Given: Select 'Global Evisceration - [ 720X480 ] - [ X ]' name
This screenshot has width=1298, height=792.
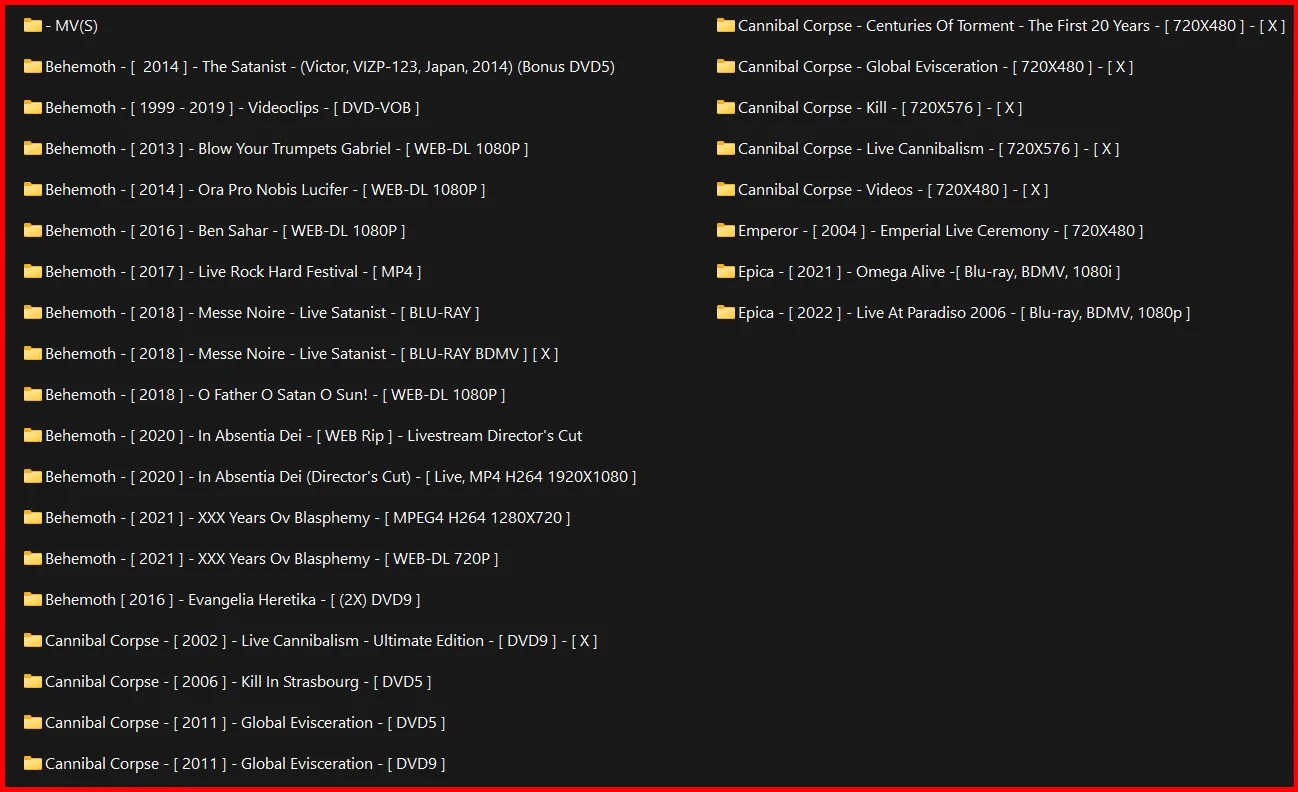Looking at the screenshot, I should (936, 67).
